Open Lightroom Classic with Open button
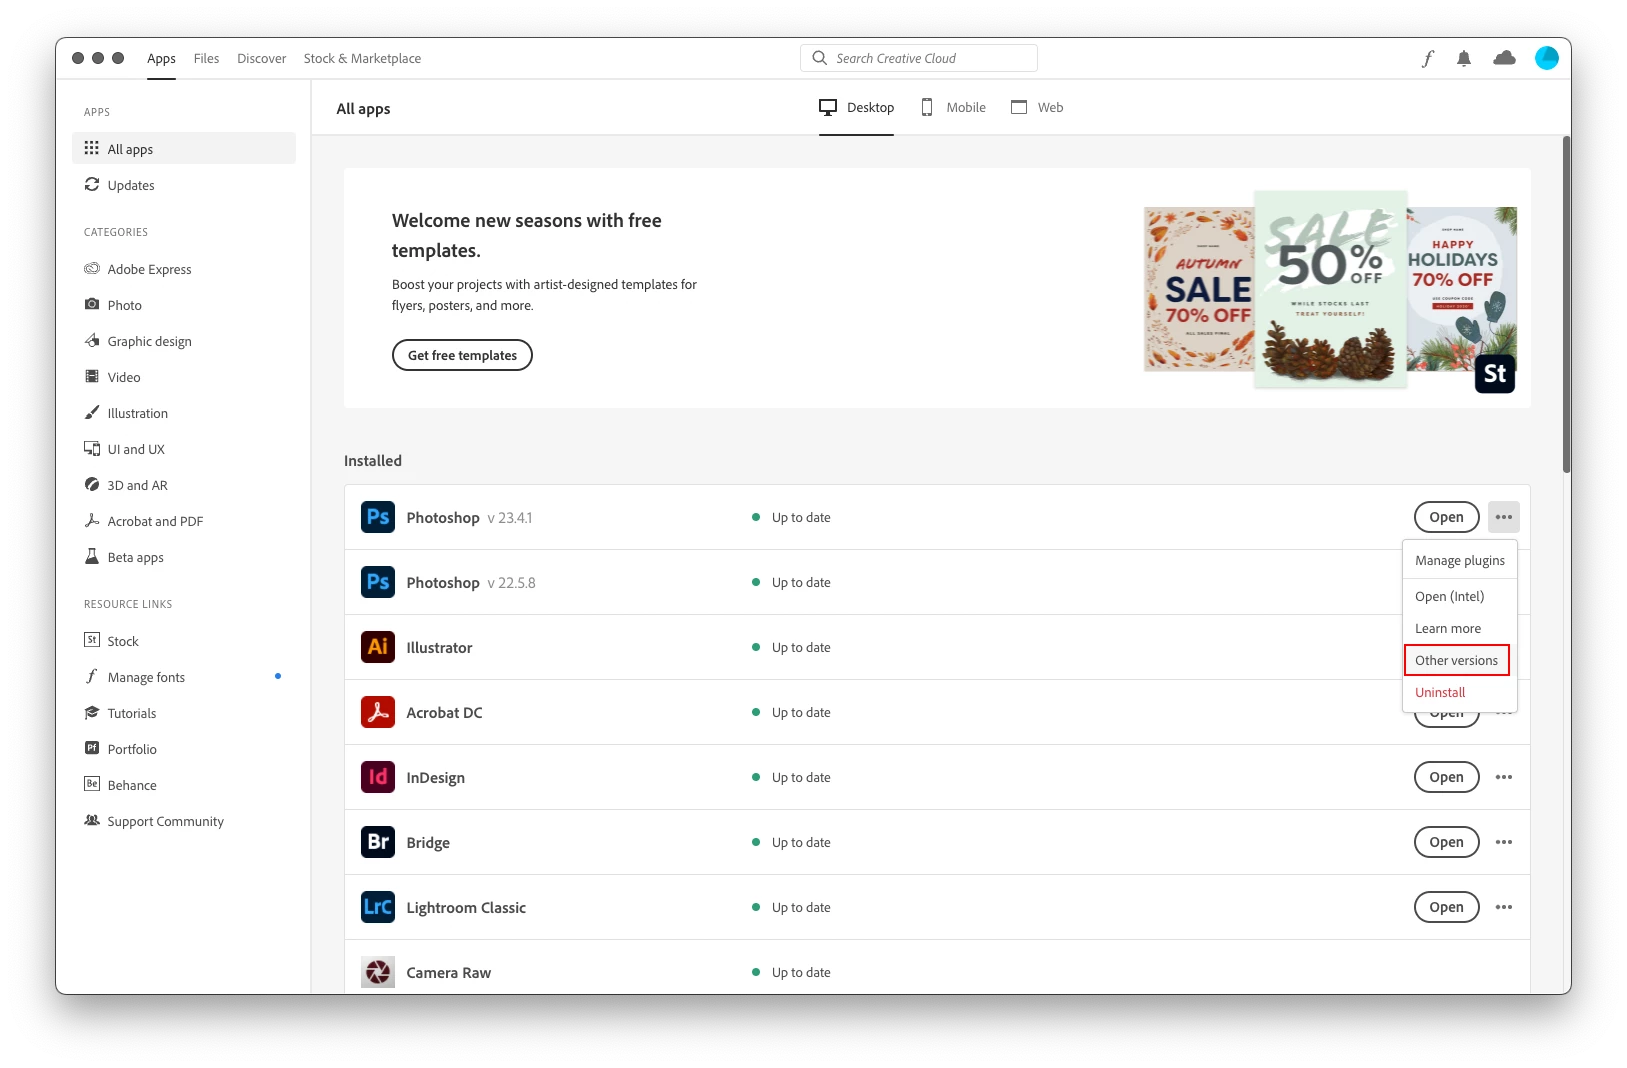 (x=1446, y=907)
